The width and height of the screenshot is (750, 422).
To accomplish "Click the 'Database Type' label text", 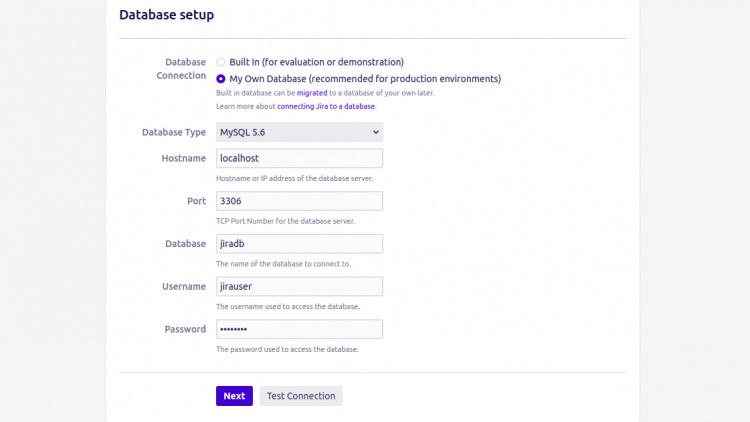I will (x=174, y=132).
